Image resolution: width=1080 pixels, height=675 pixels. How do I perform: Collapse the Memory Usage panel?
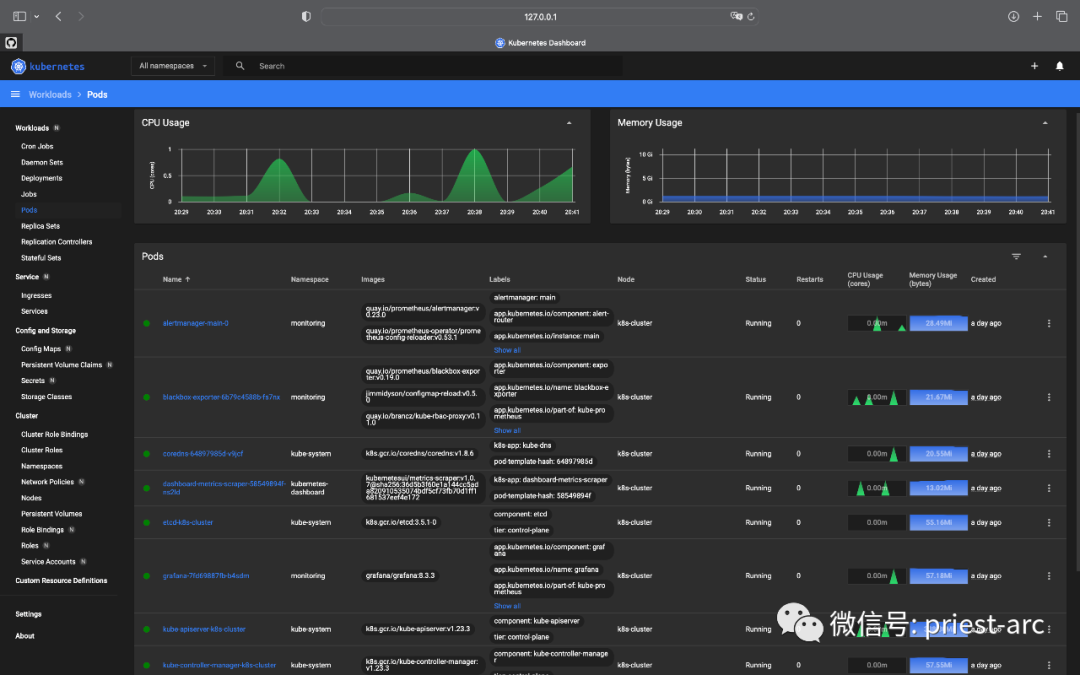1045,123
